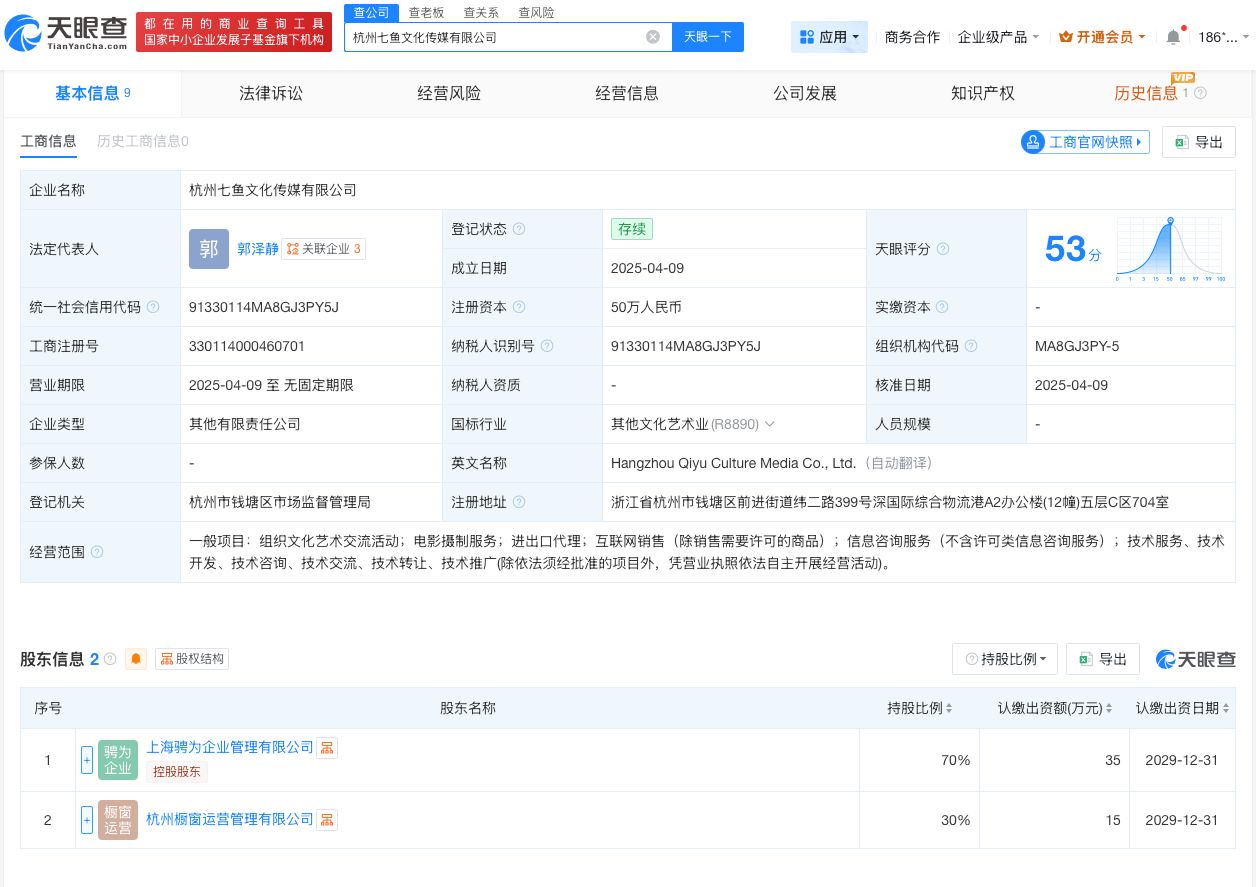1256x887 pixels.
Task: Click the help icon next to 注册资本
Action: click(x=519, y=307)
